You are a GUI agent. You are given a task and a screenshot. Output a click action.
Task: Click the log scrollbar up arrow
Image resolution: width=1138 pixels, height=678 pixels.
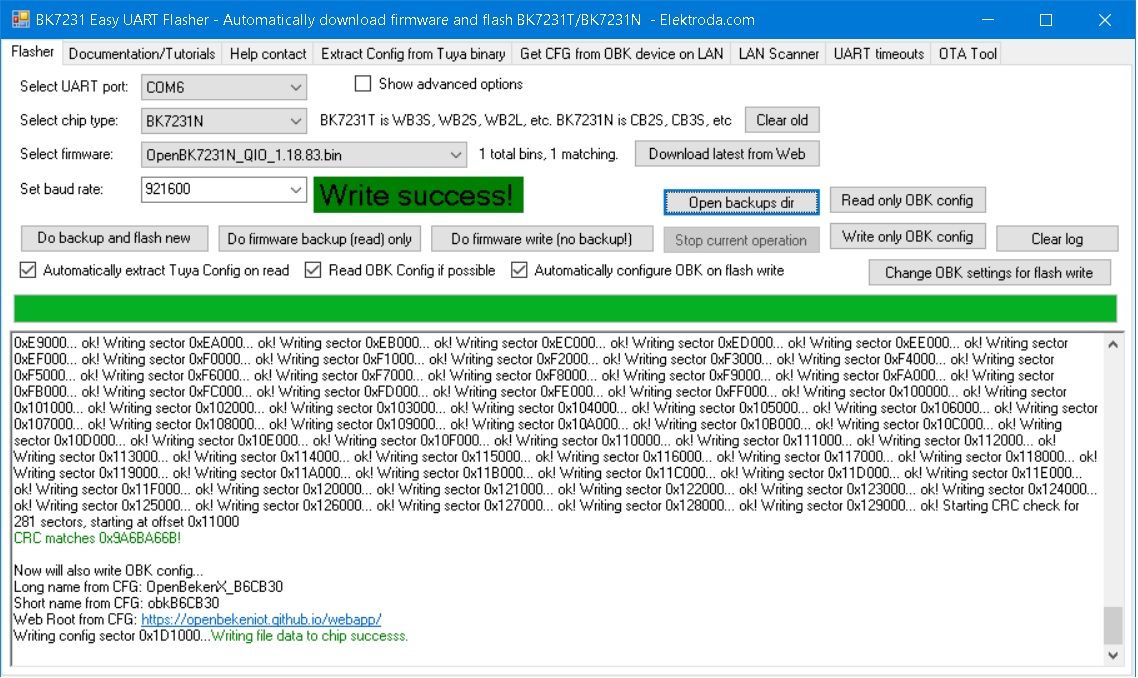pyautogui.click(x=1113, y=345)
